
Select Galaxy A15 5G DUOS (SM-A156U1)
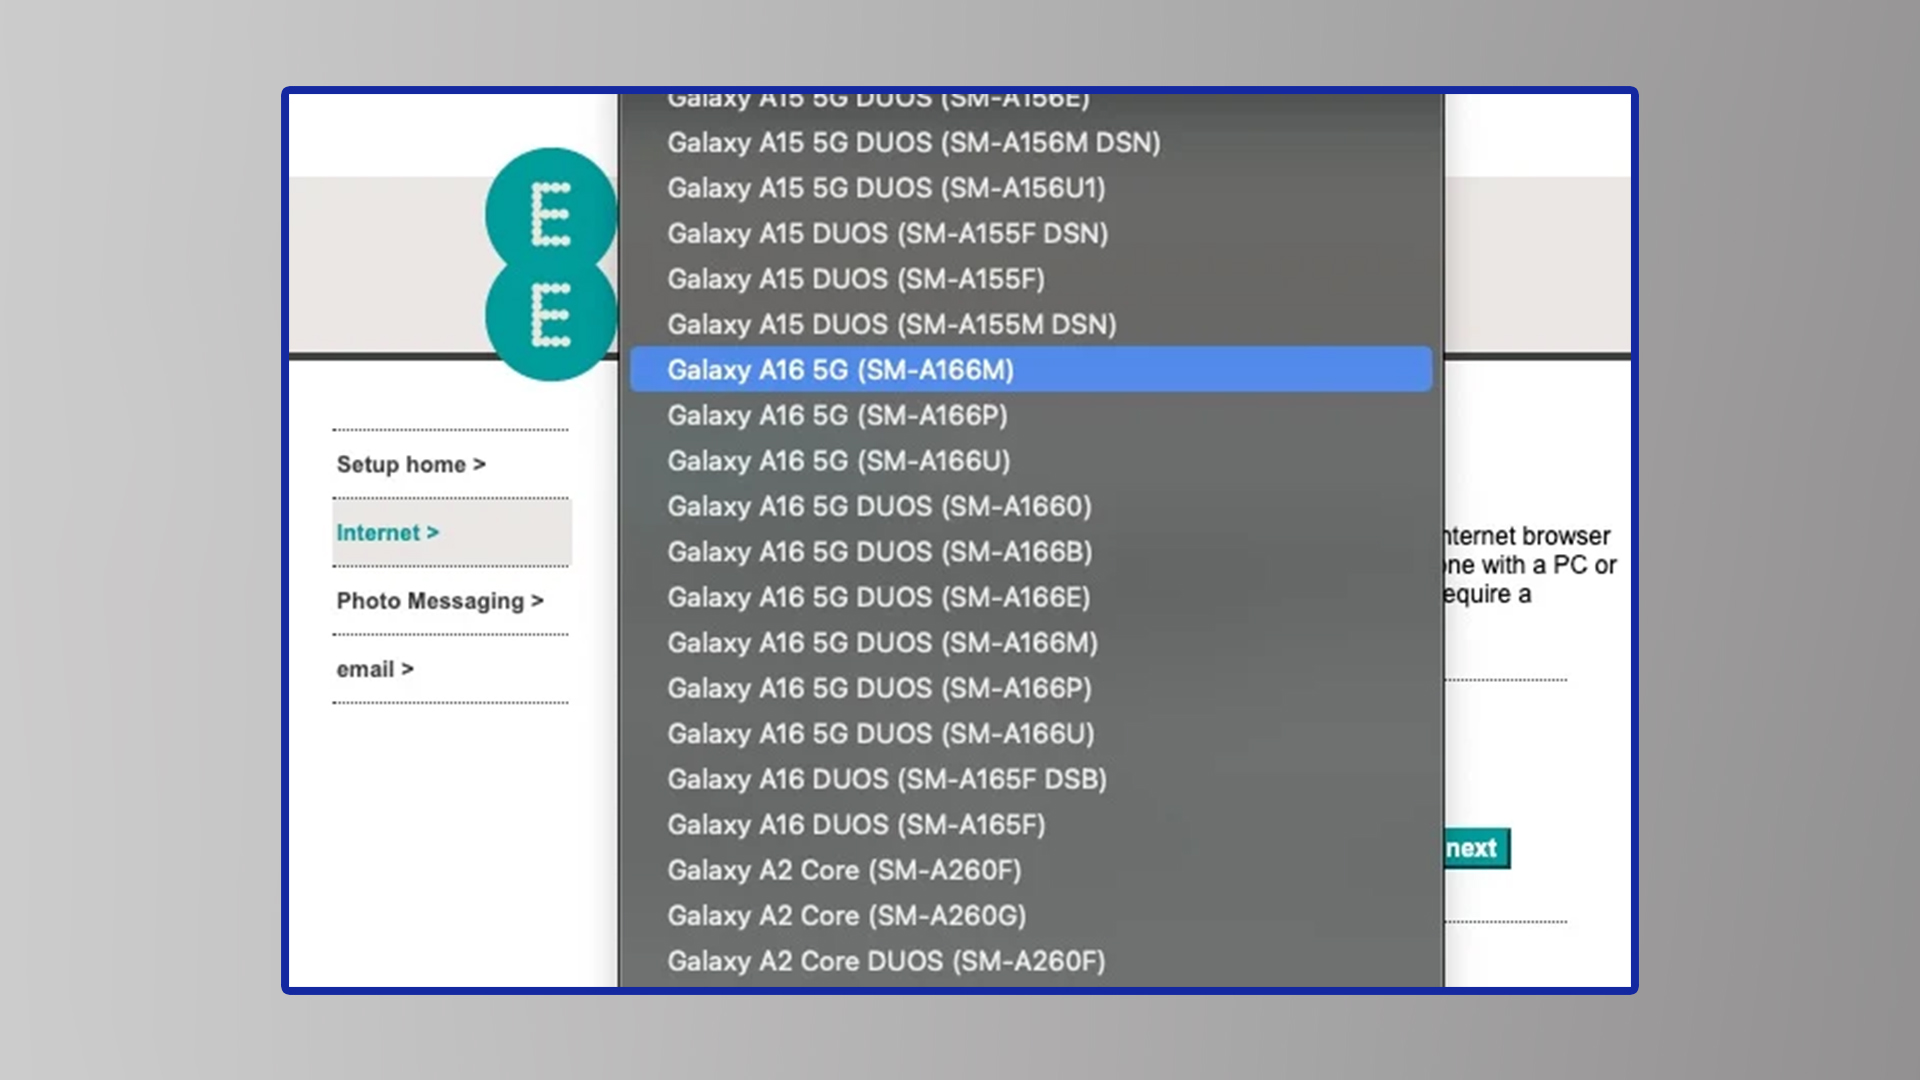pos(1030,188)
